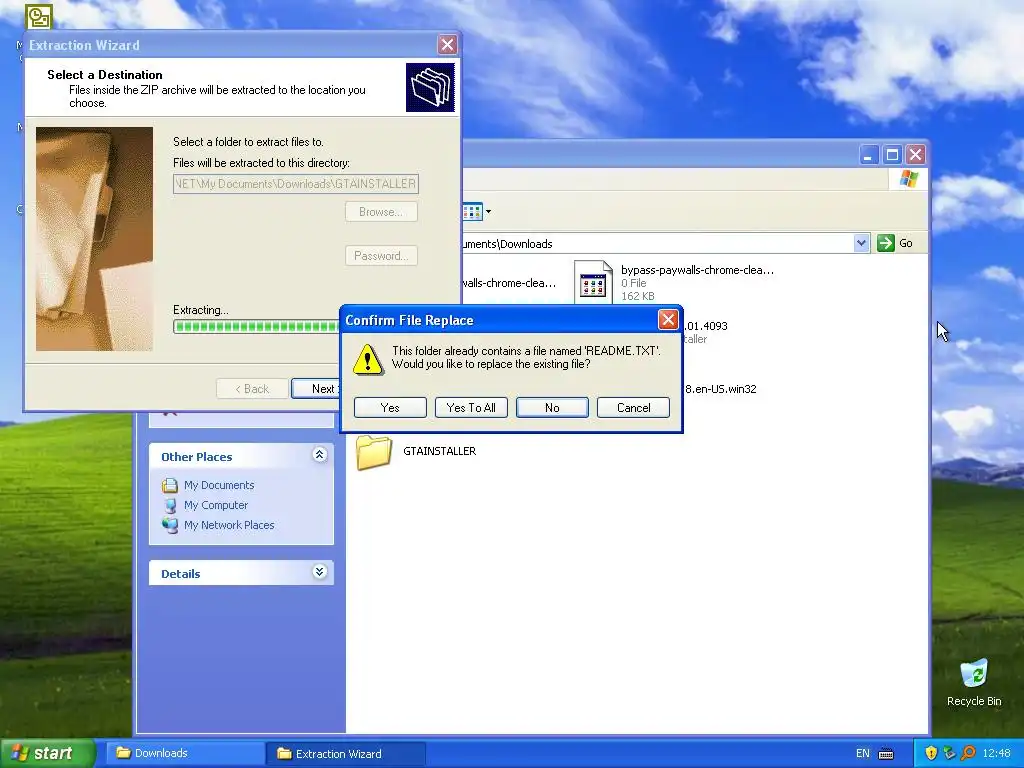The width and height of the screenshot is (1024, 768).
Task: Expand the Details panel
Action: [x=319, y=572]
